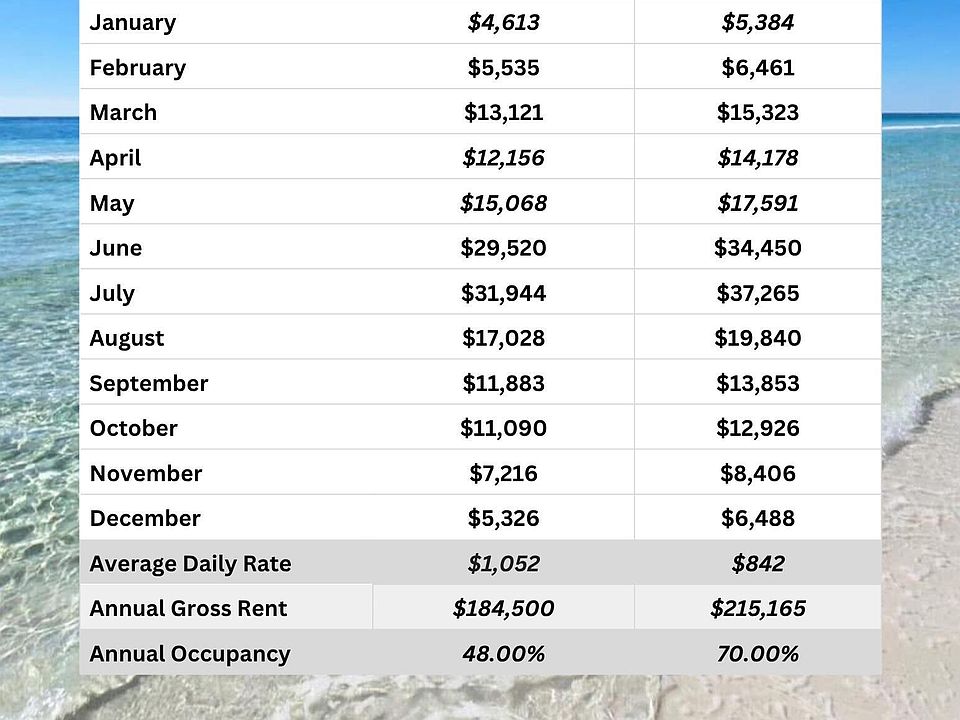The image size is (960, 720).
Task: Select the $5,326 December cell
Action: click(x=503, y=518)
